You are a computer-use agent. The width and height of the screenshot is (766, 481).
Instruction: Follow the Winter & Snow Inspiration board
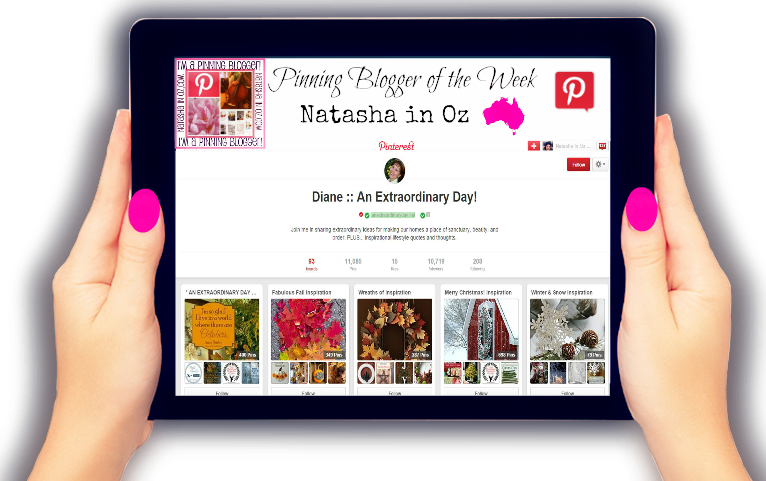tap(568, 392)
